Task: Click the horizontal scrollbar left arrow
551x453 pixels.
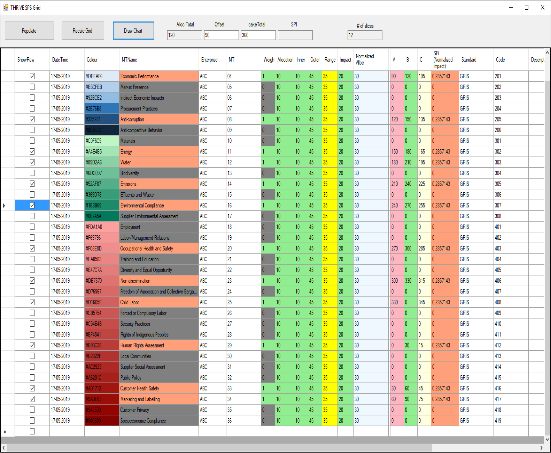Action: coord(4,447)
